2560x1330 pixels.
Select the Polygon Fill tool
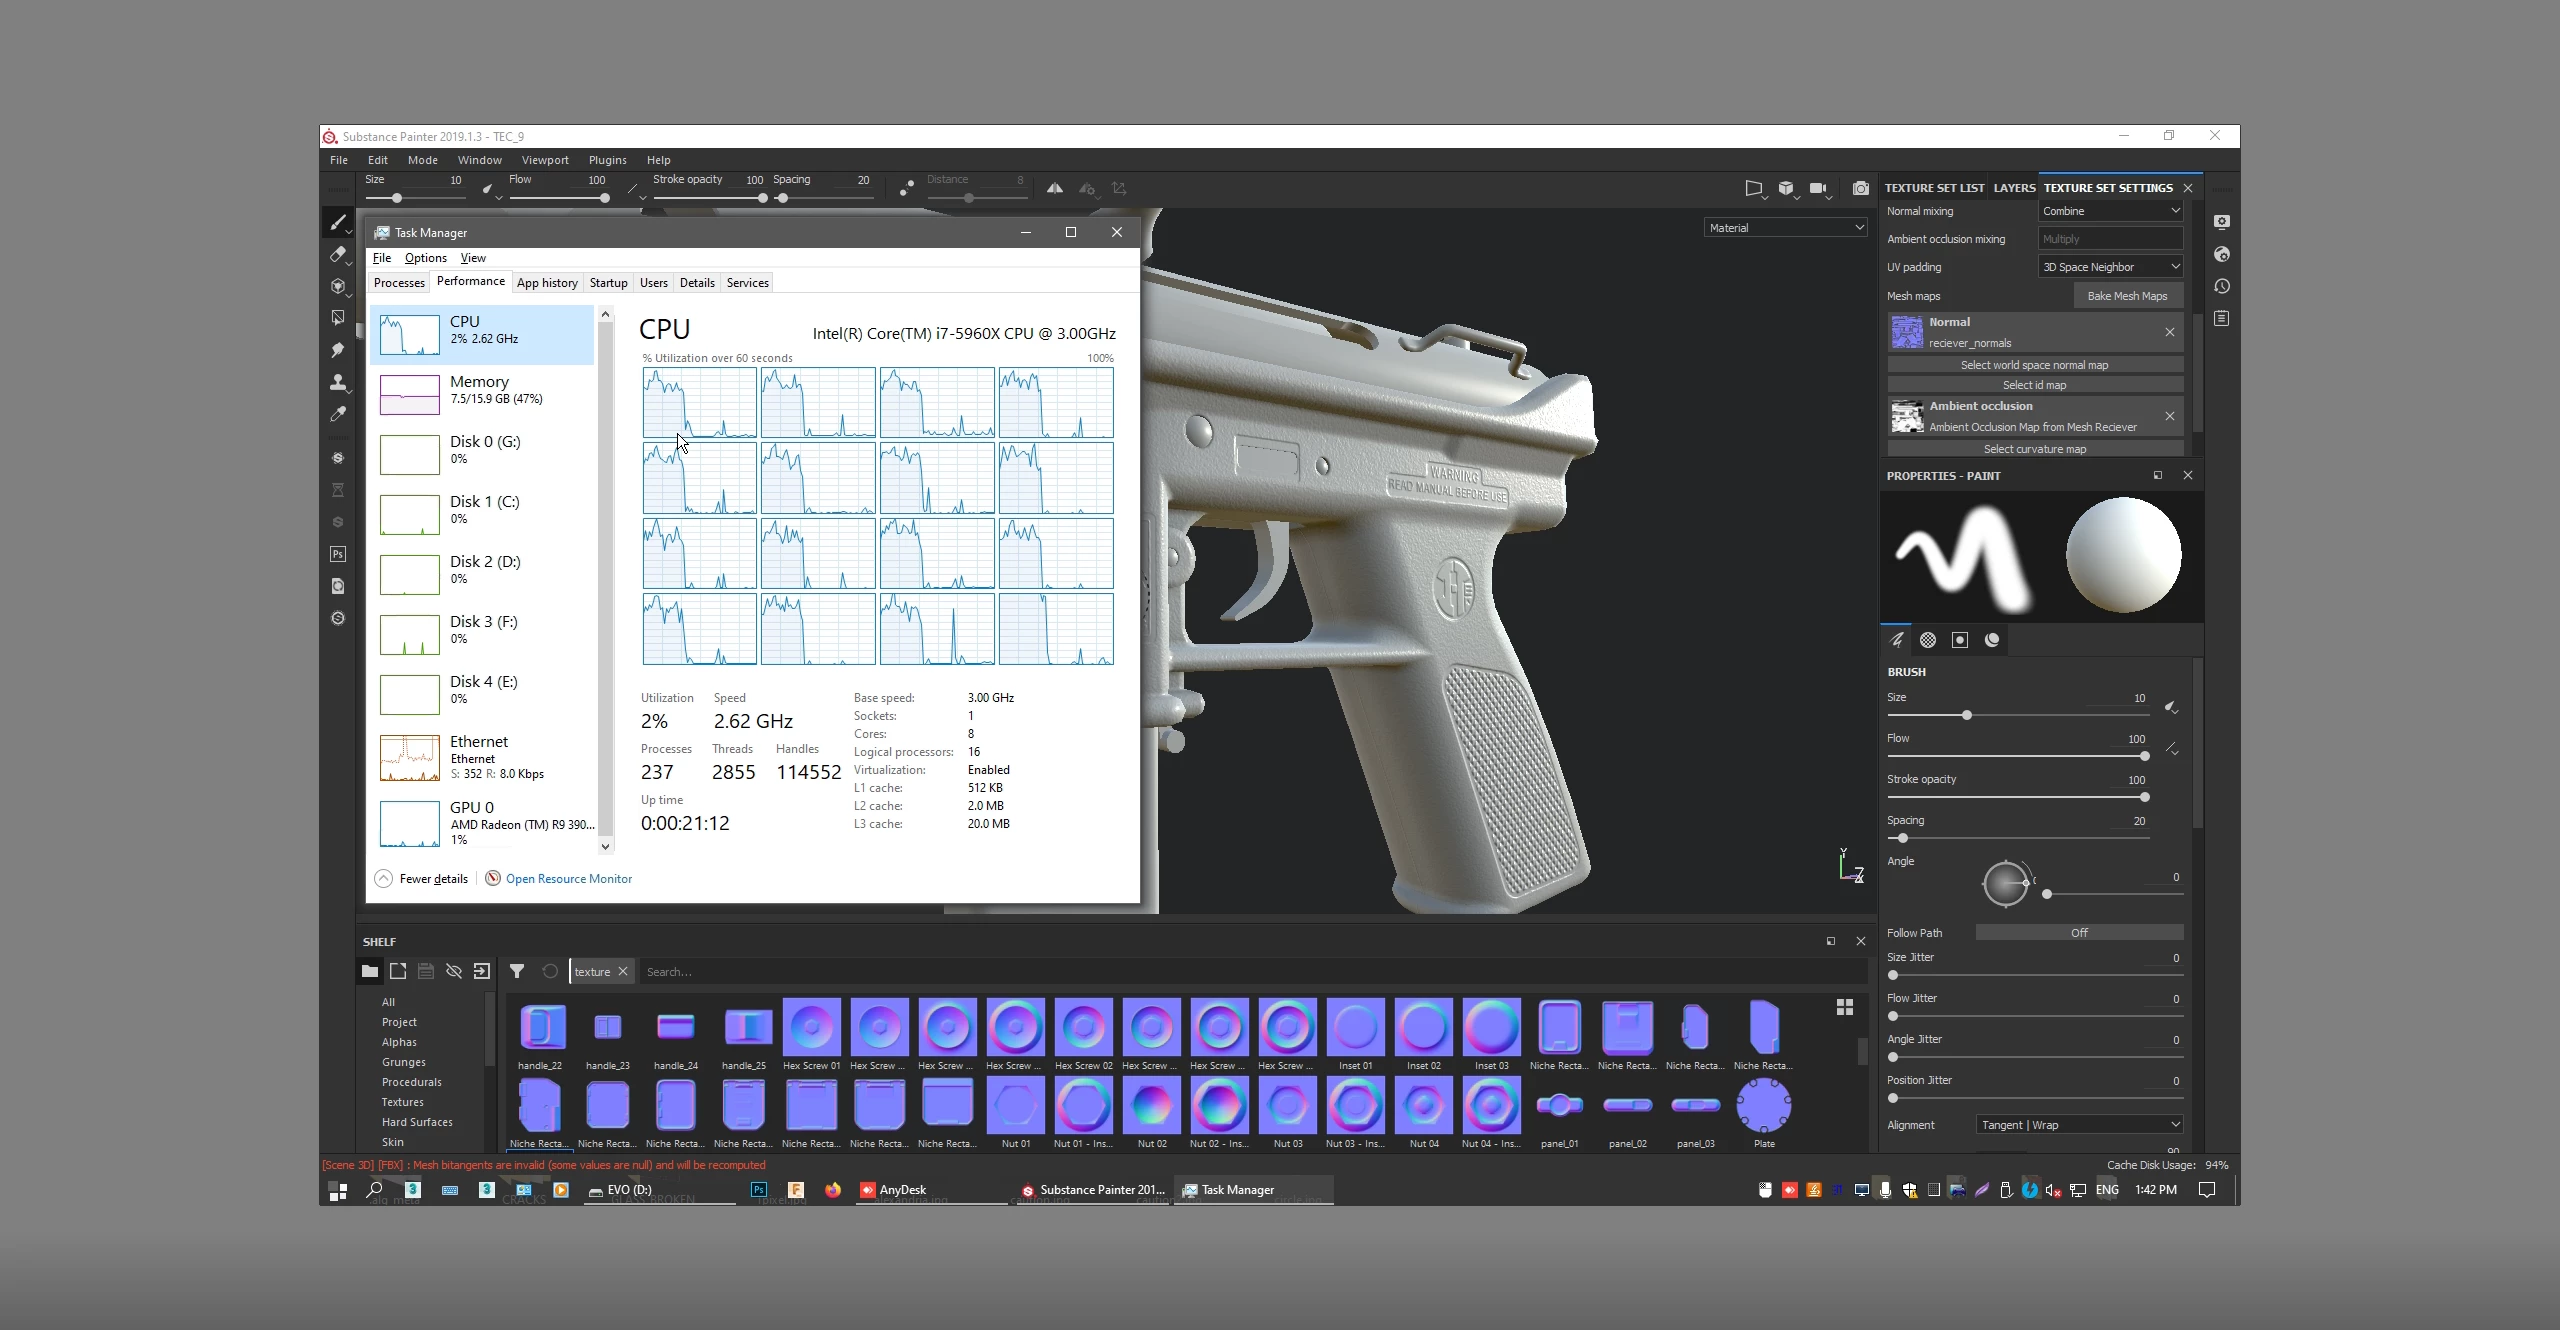pos(338,318)
